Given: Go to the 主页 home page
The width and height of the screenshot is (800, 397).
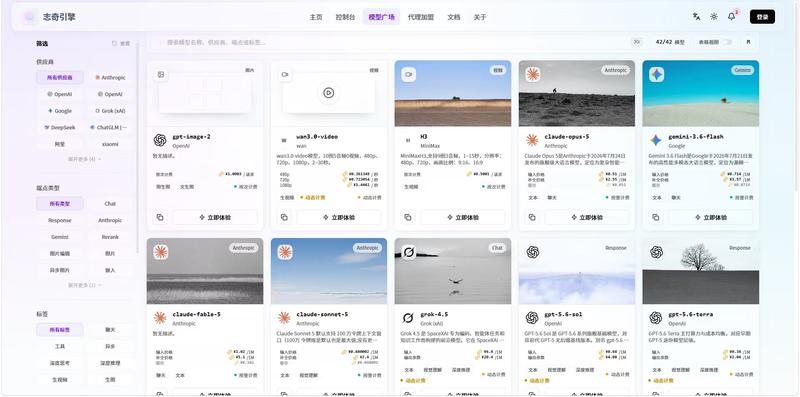Looking at the screenshot, I should tap(316, 17).
